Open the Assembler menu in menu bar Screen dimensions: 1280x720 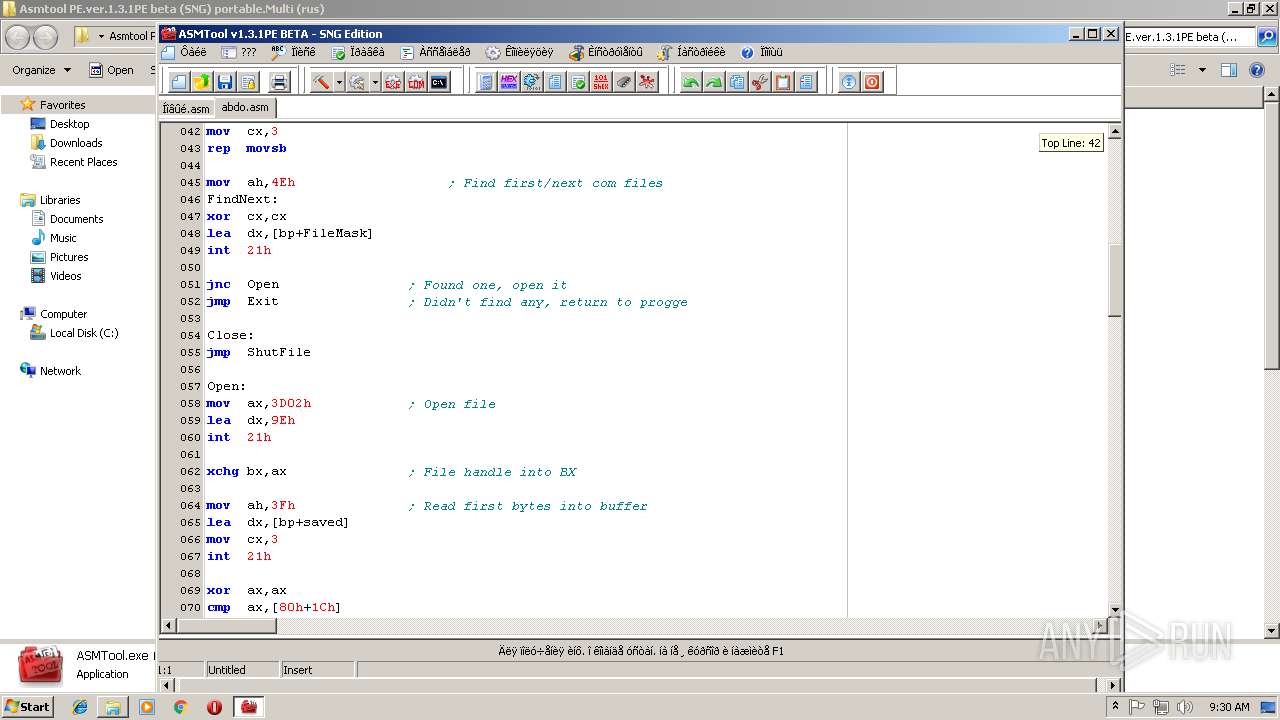[x=435, y=52]
